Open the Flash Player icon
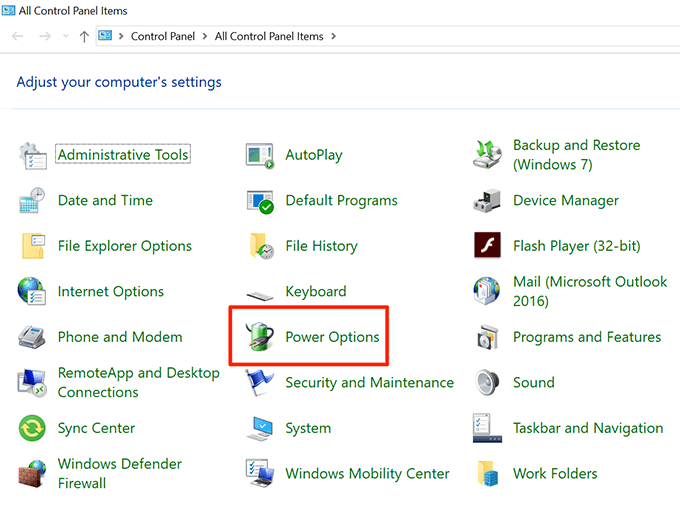This screenshot has width=680, height=521. coord(487,245)
